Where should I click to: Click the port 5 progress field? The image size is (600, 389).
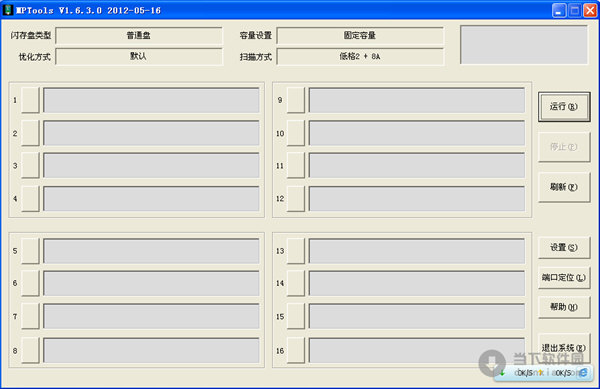[151, 251]
